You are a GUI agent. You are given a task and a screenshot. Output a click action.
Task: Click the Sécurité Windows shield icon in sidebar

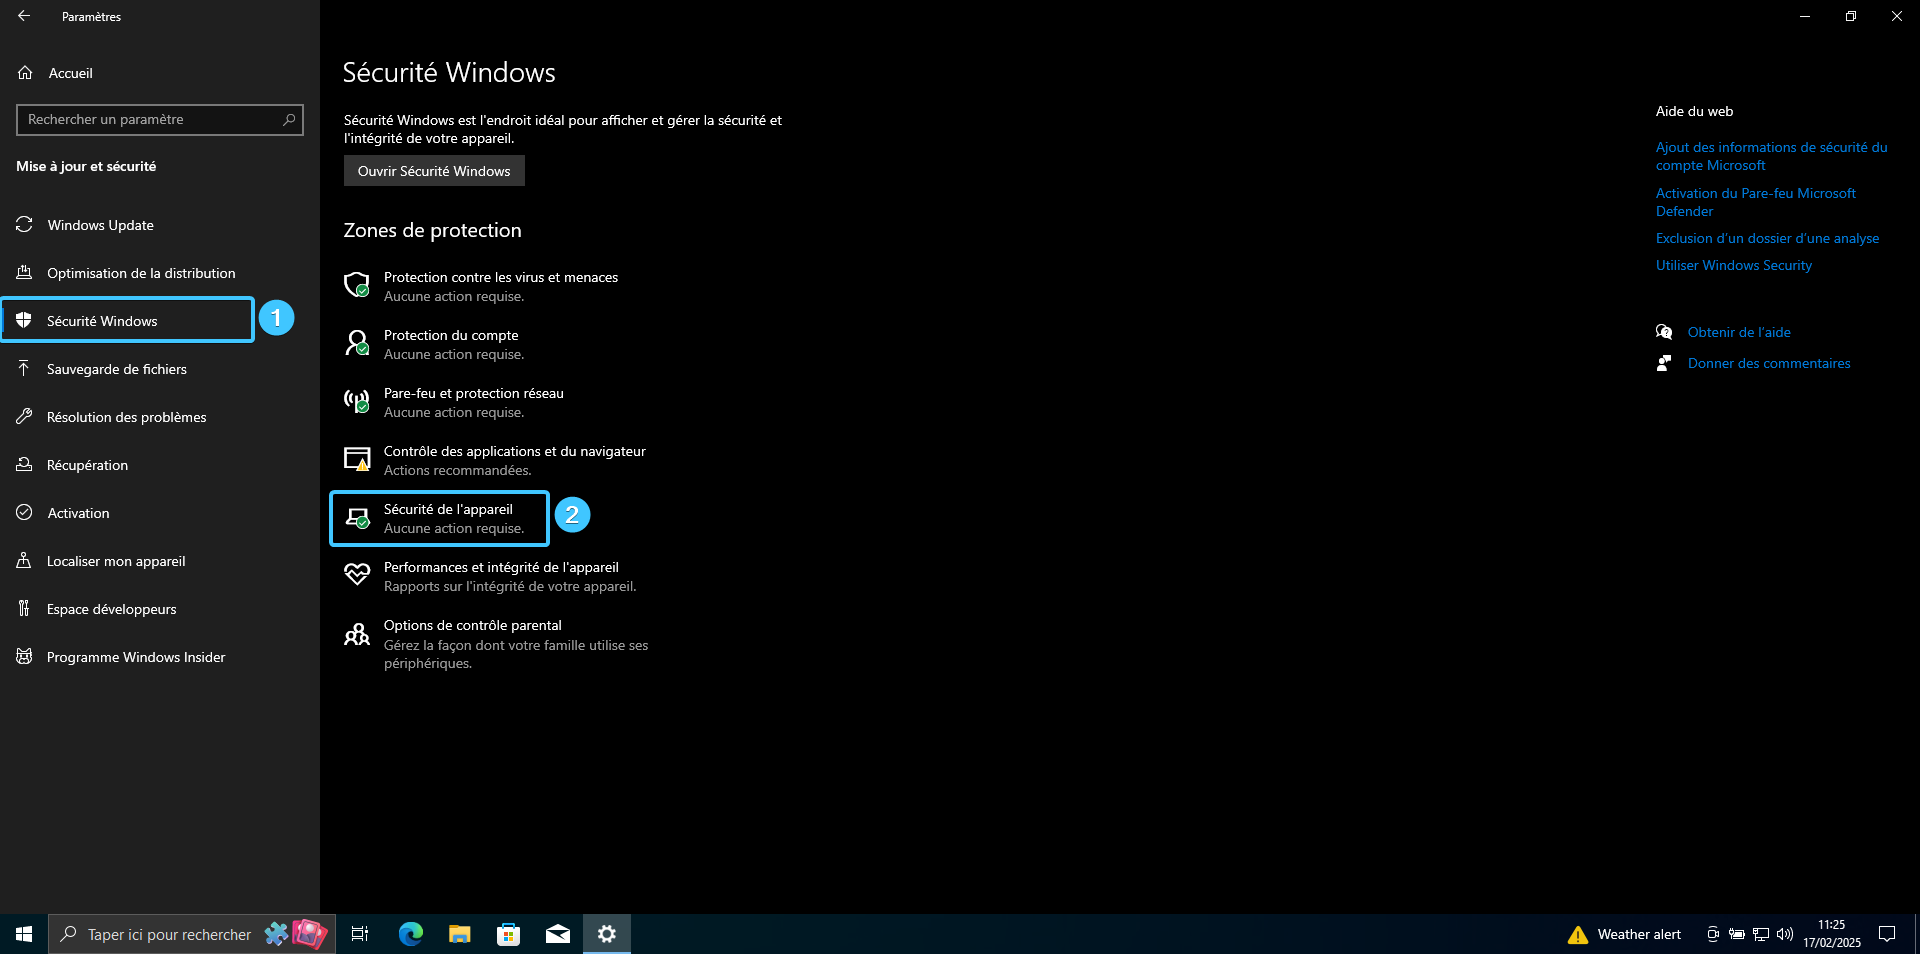pos(24,321)
